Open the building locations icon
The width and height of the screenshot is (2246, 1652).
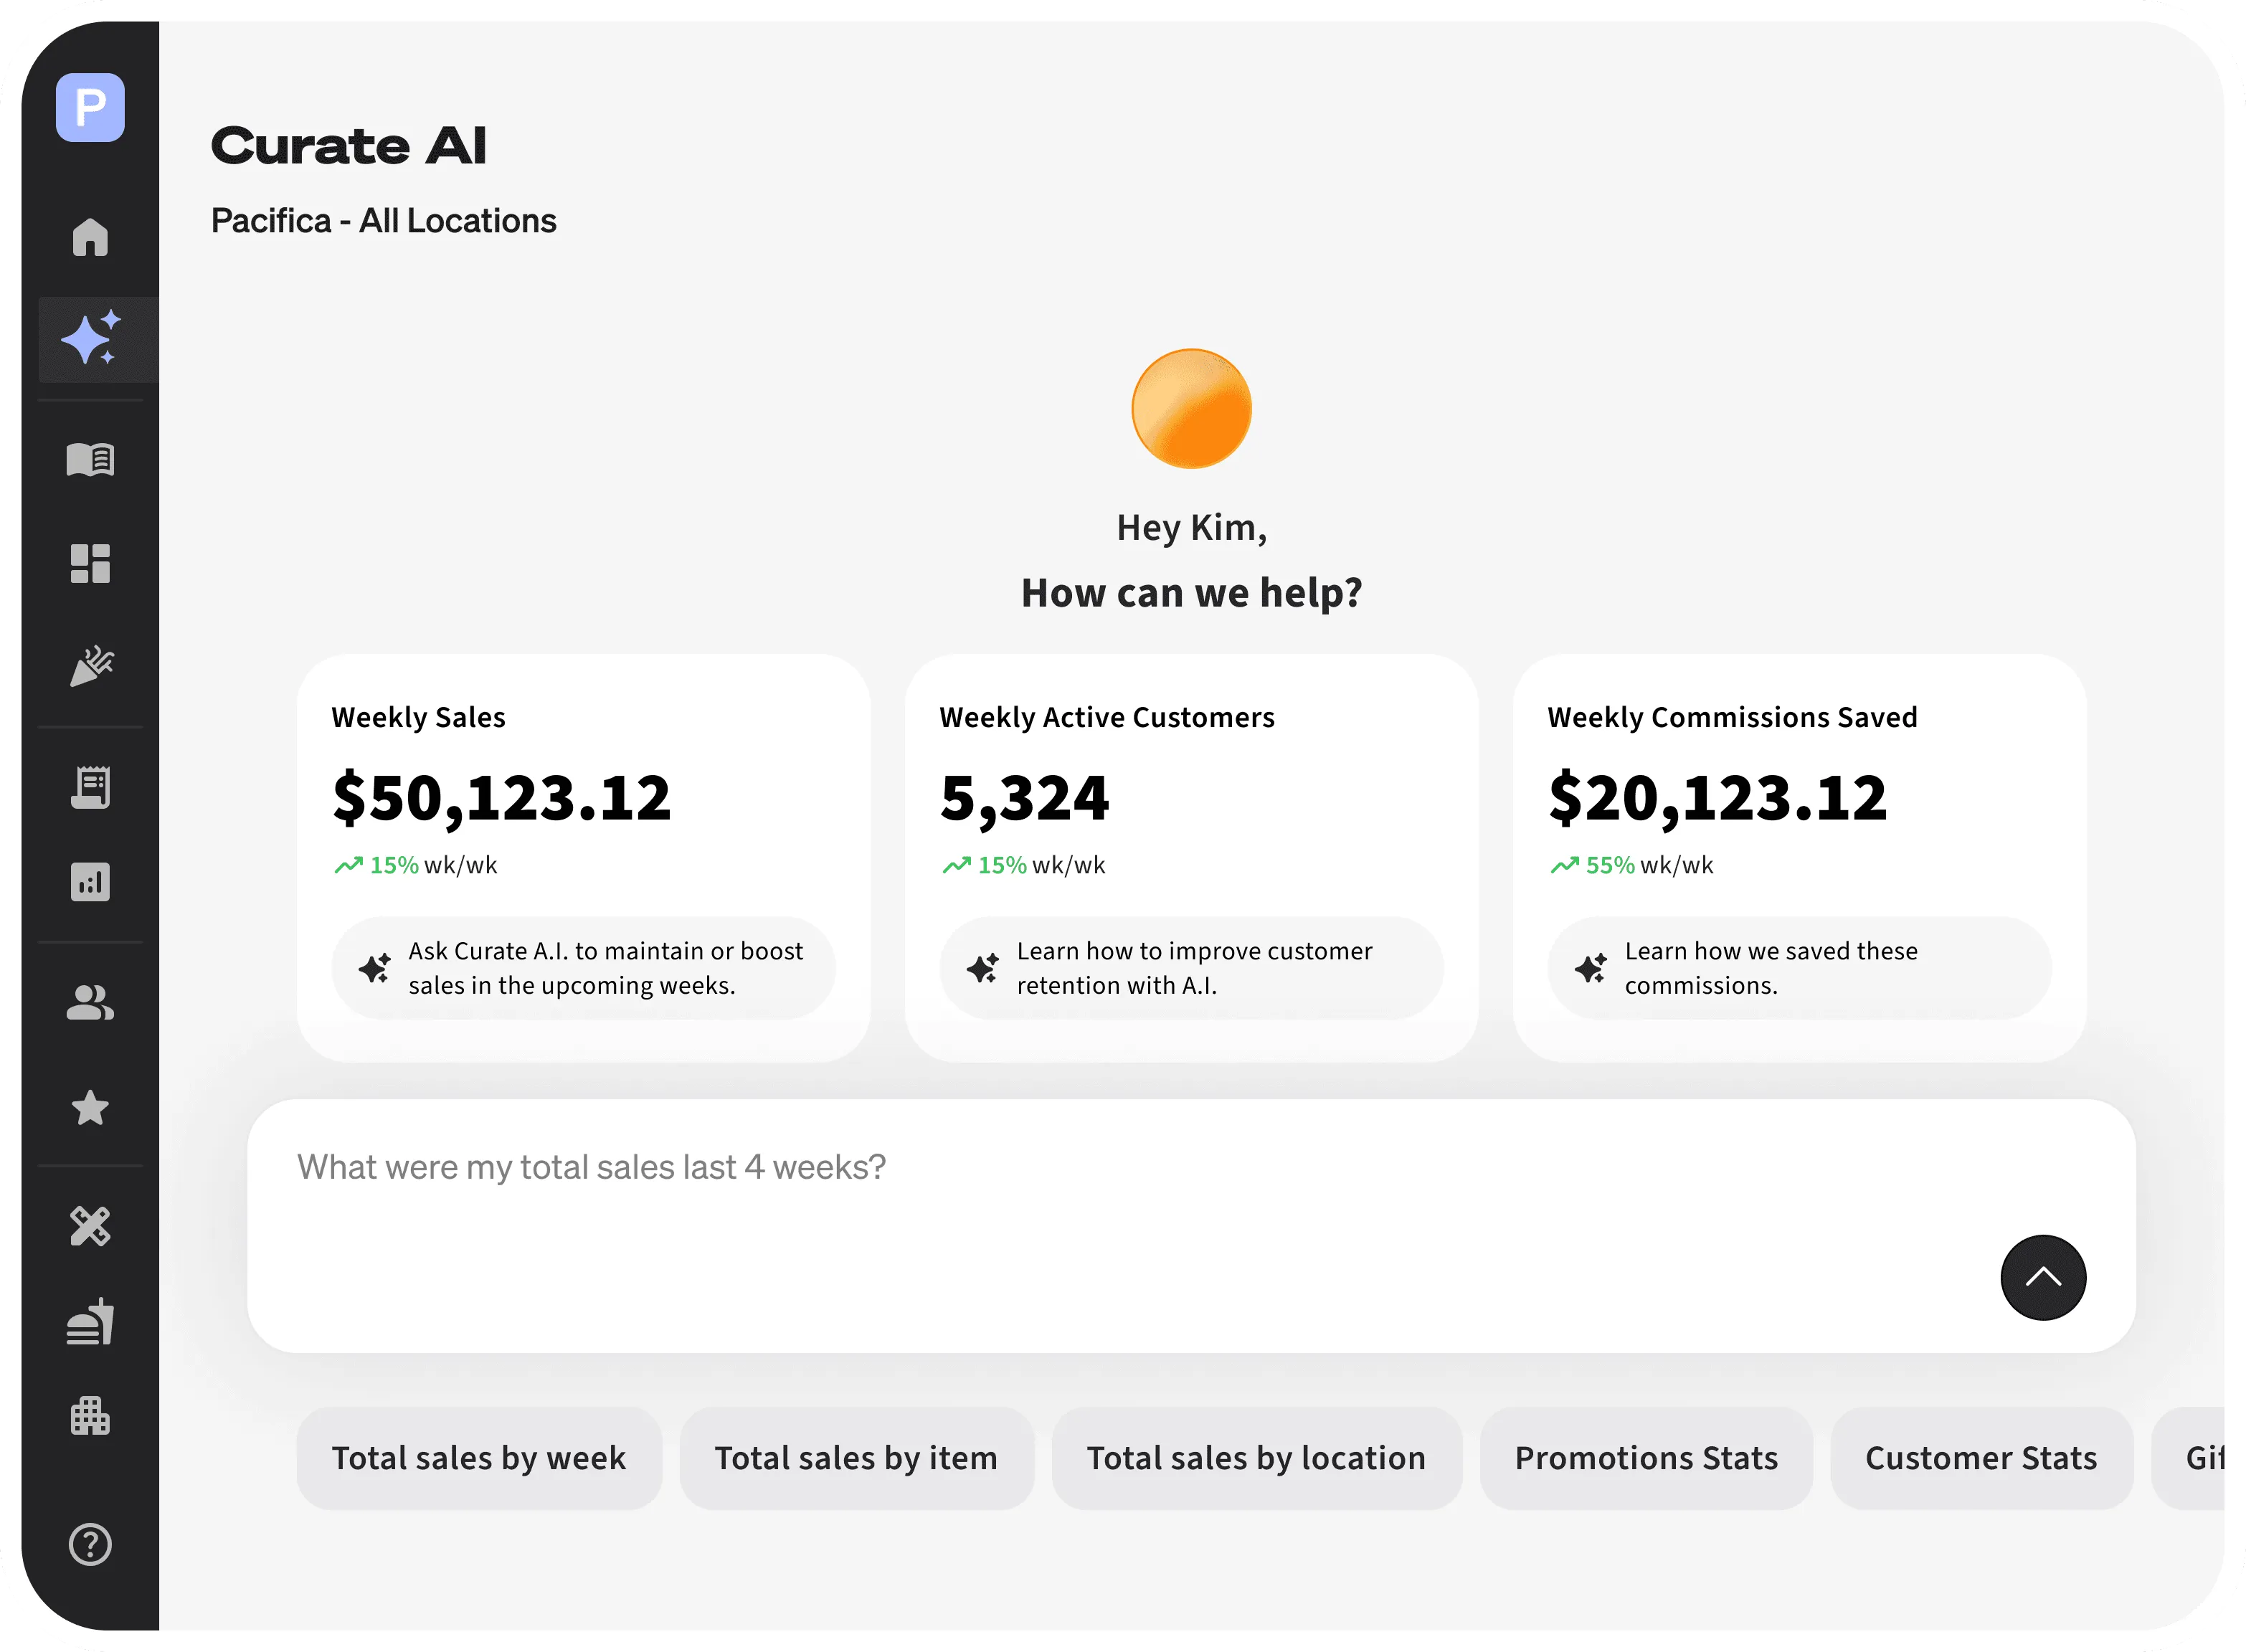pos(90,1416)
